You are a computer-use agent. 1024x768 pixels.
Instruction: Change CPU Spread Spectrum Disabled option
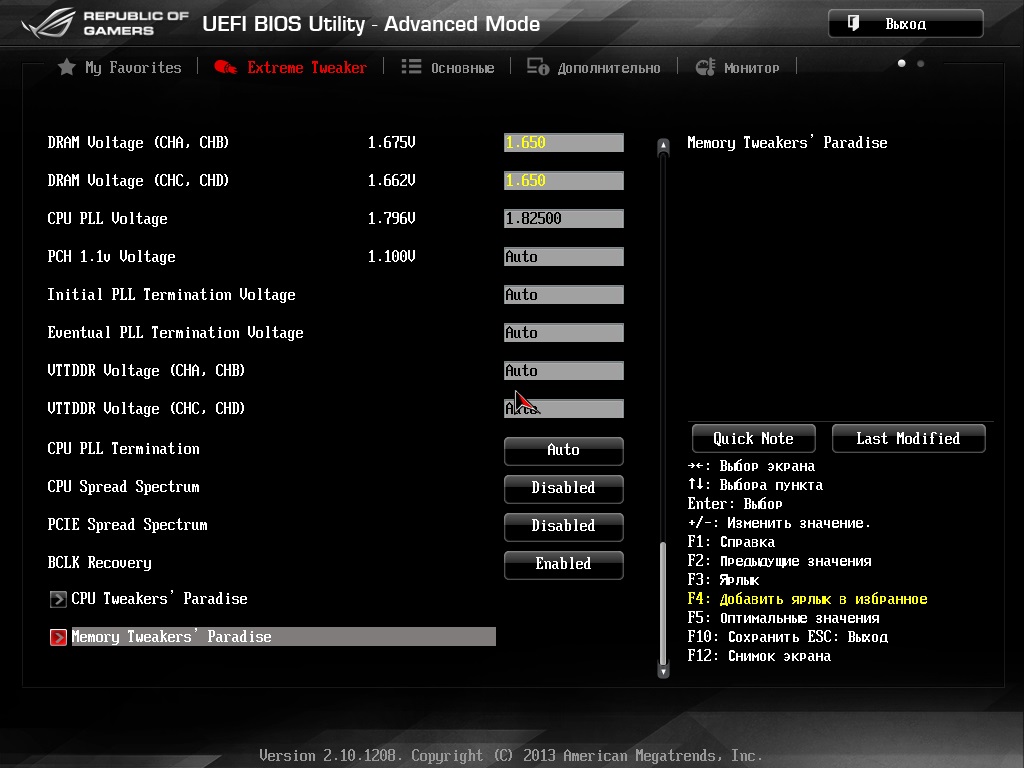(564, 488)
